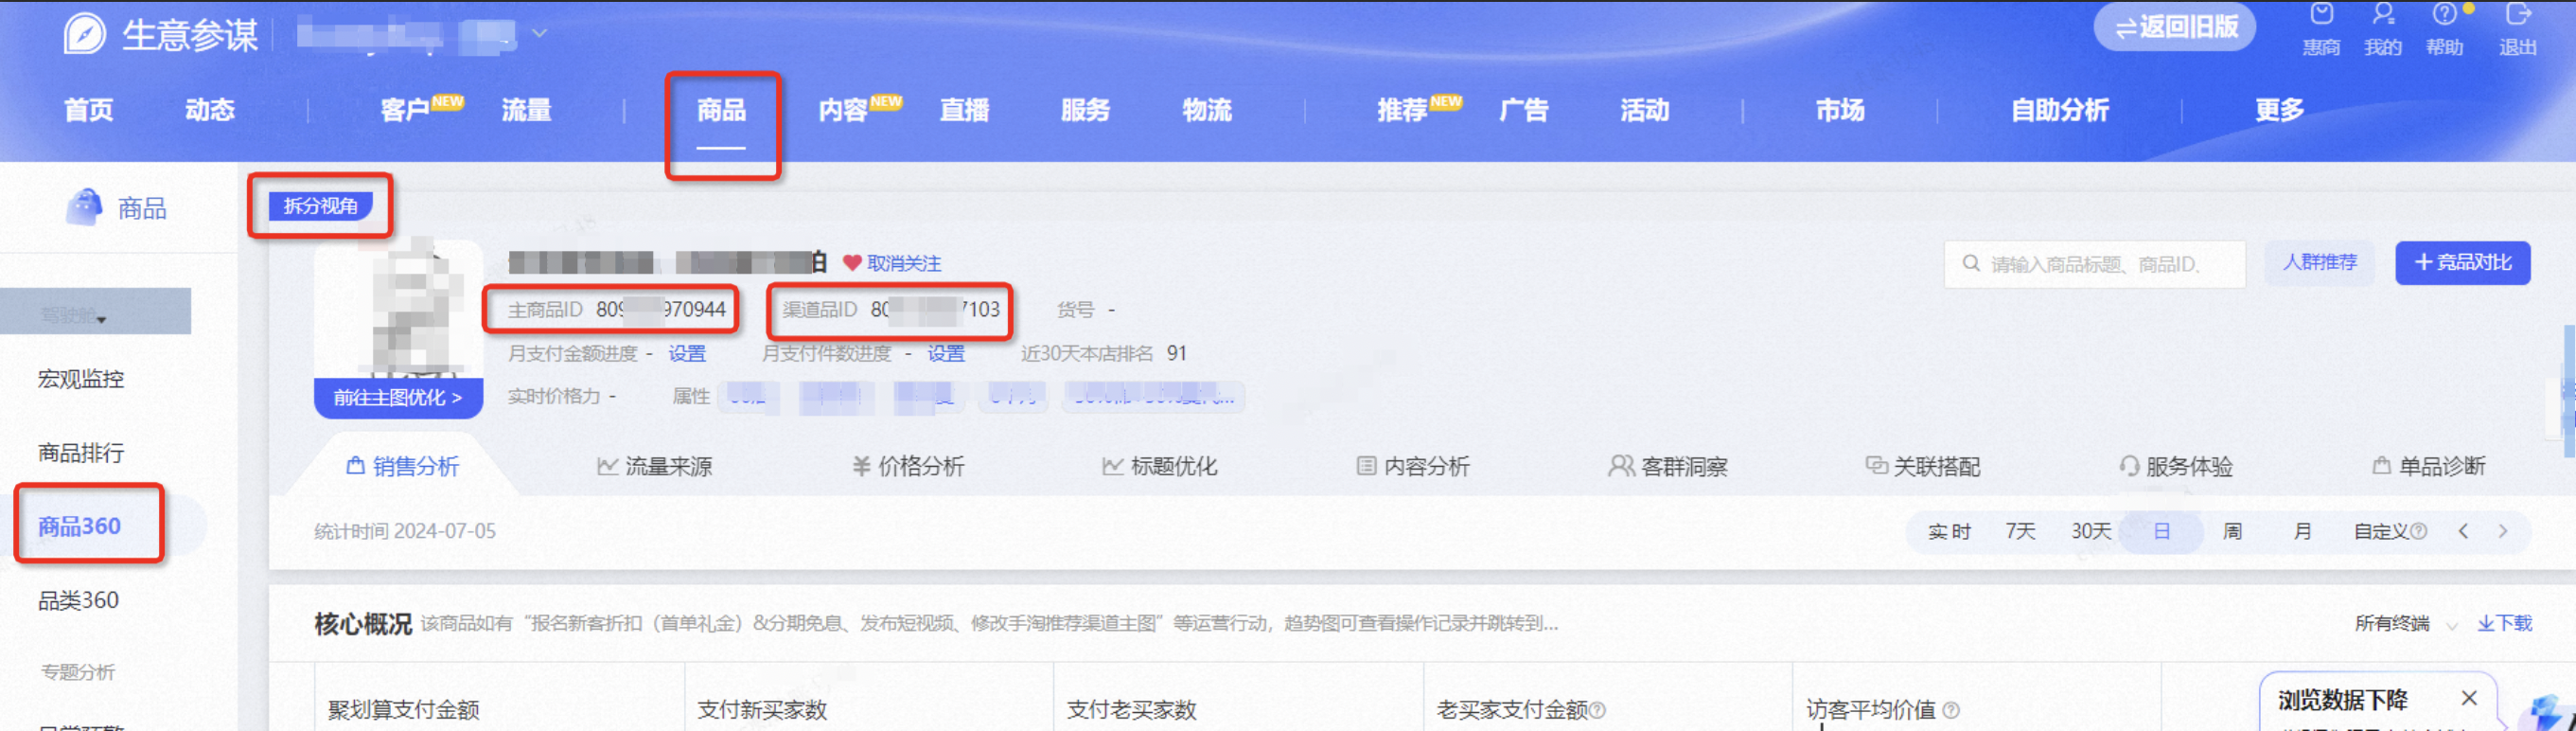Open the 推荐 nav item
The image size is (2576, 731).
pyautogui.click(x=1402, y=109)
